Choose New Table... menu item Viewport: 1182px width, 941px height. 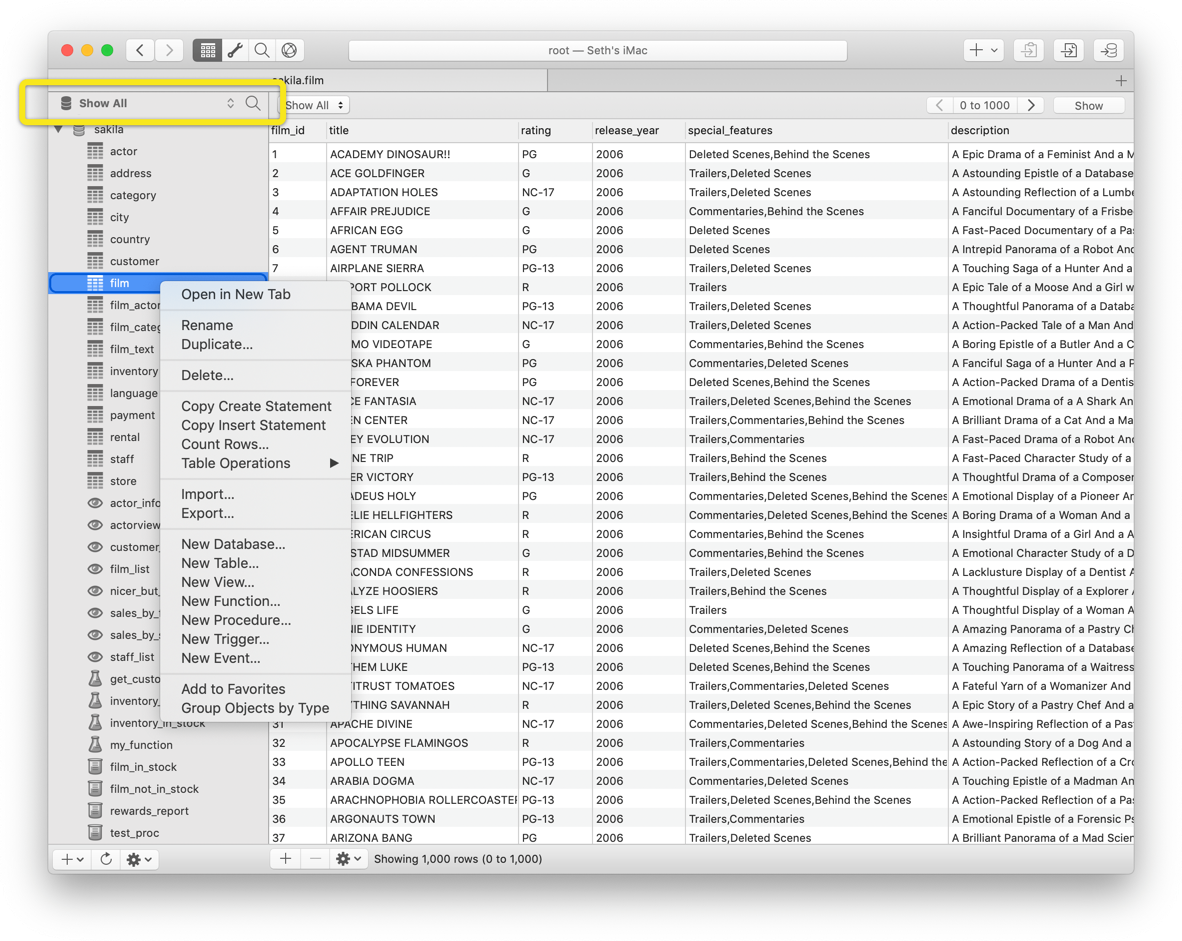[x=256, y=563]
